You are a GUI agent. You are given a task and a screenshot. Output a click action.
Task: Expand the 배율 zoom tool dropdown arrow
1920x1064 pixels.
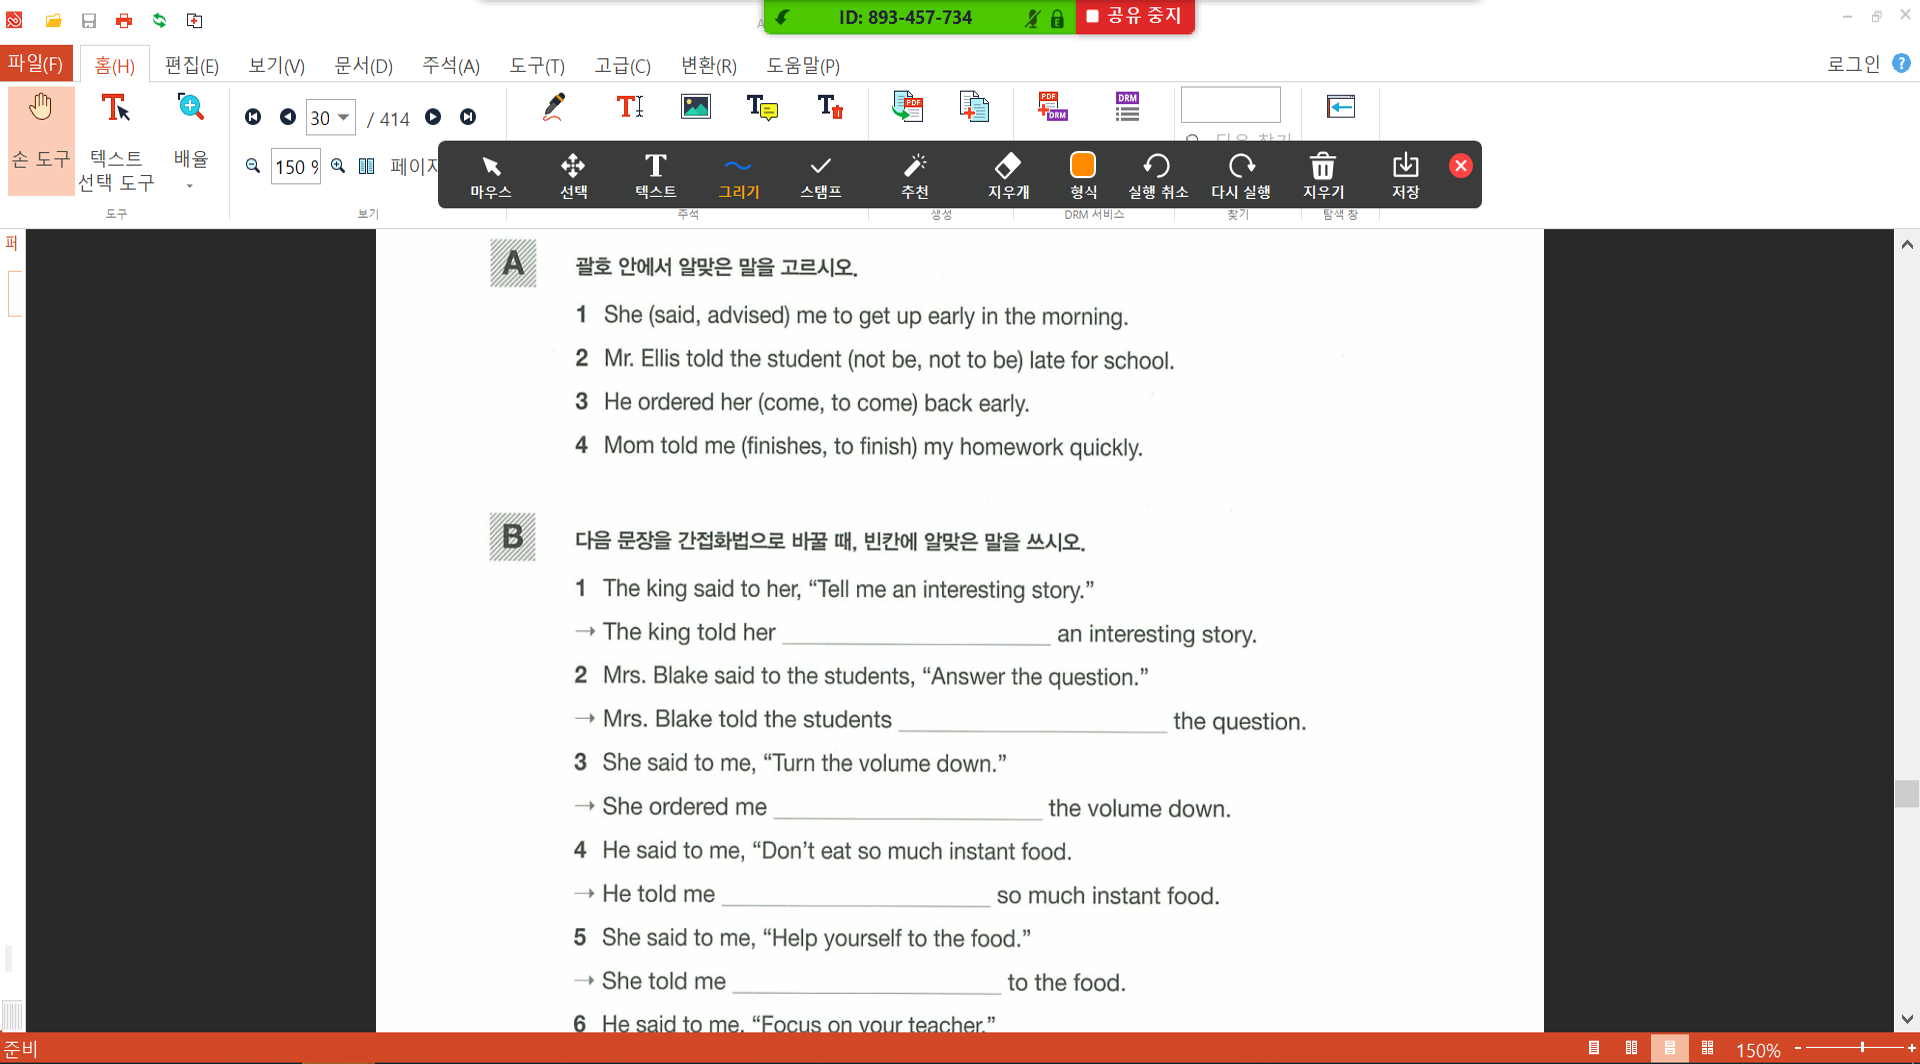click(x=190, y=186)
